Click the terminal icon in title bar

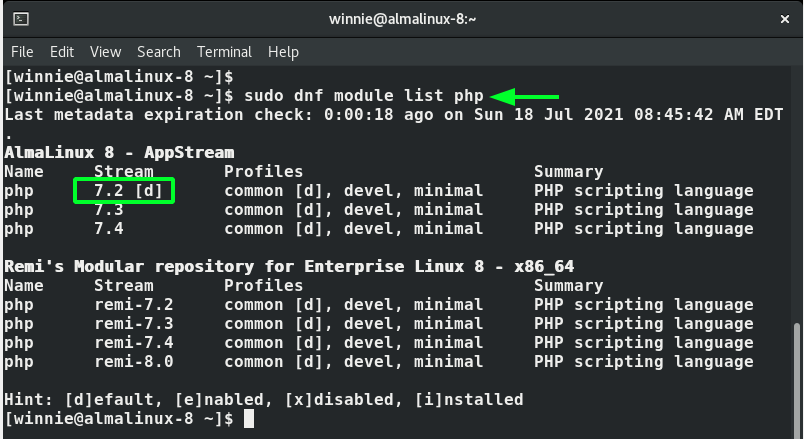(21, 19)
